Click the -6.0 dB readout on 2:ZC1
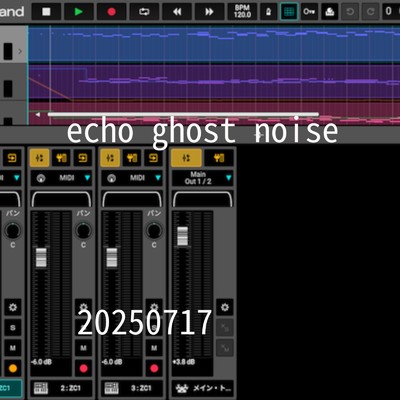 tap(42, 362)
